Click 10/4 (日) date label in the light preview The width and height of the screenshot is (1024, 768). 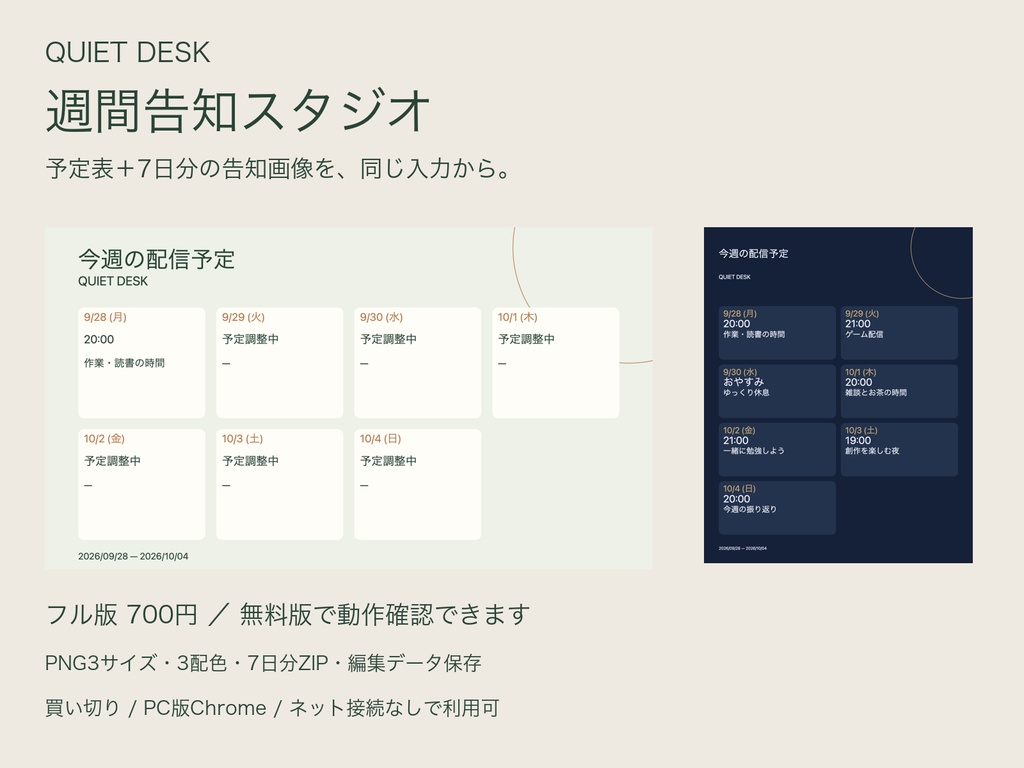pos(381,439)
